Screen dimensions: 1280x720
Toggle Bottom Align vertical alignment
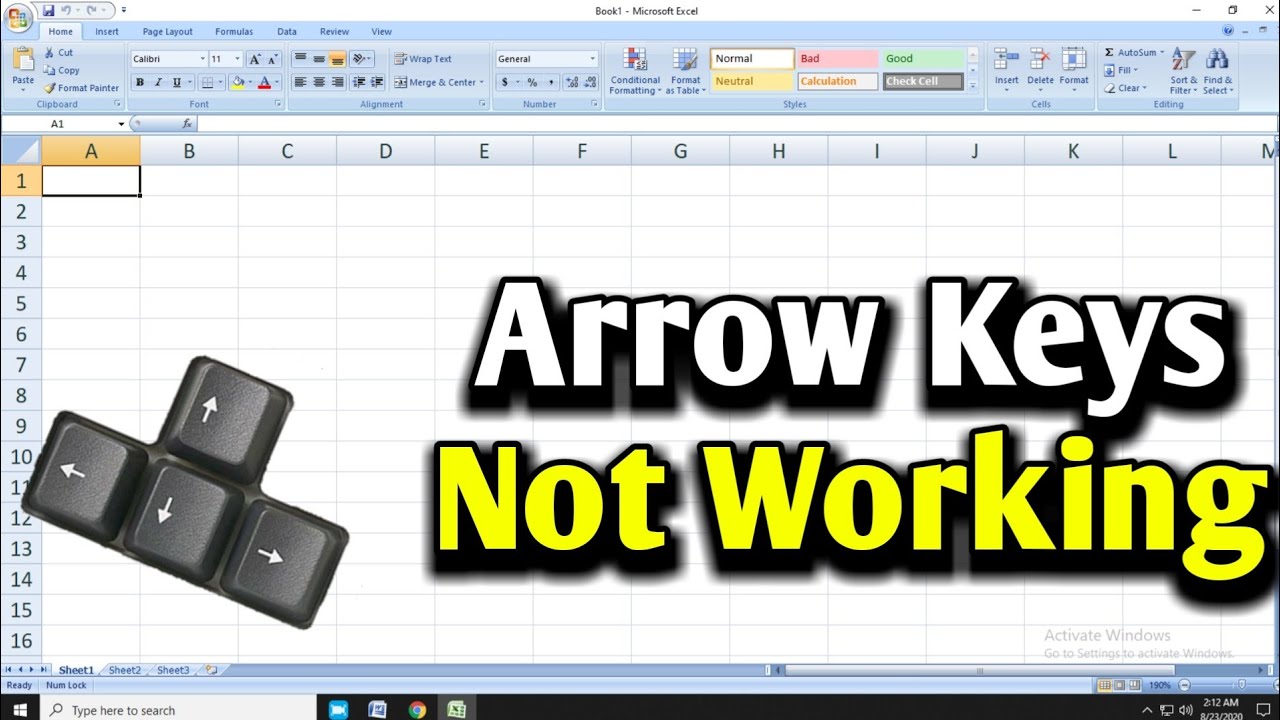[x=337, y=59]
